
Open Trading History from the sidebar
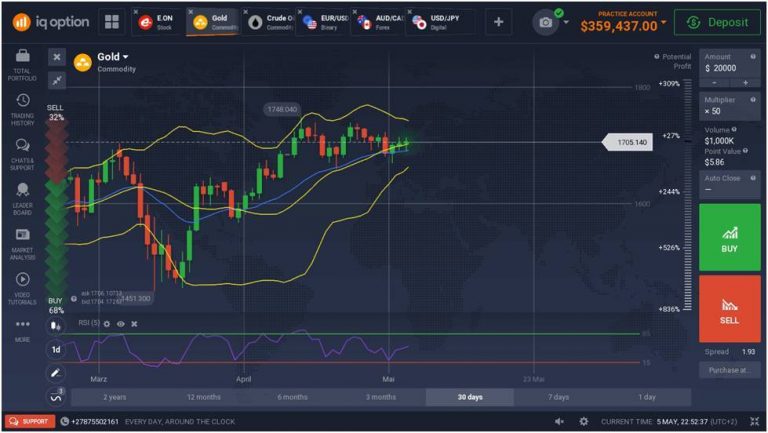click(22, 108)
